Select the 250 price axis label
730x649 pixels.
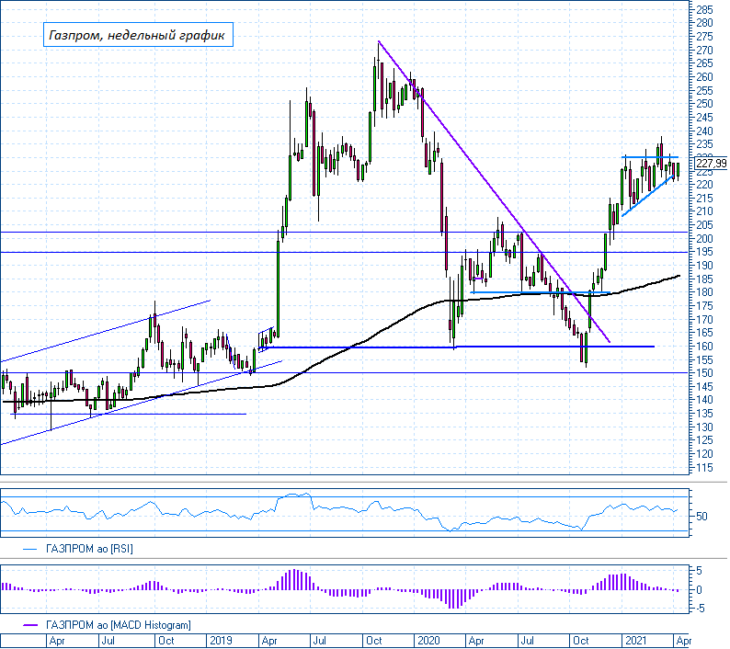704,104
